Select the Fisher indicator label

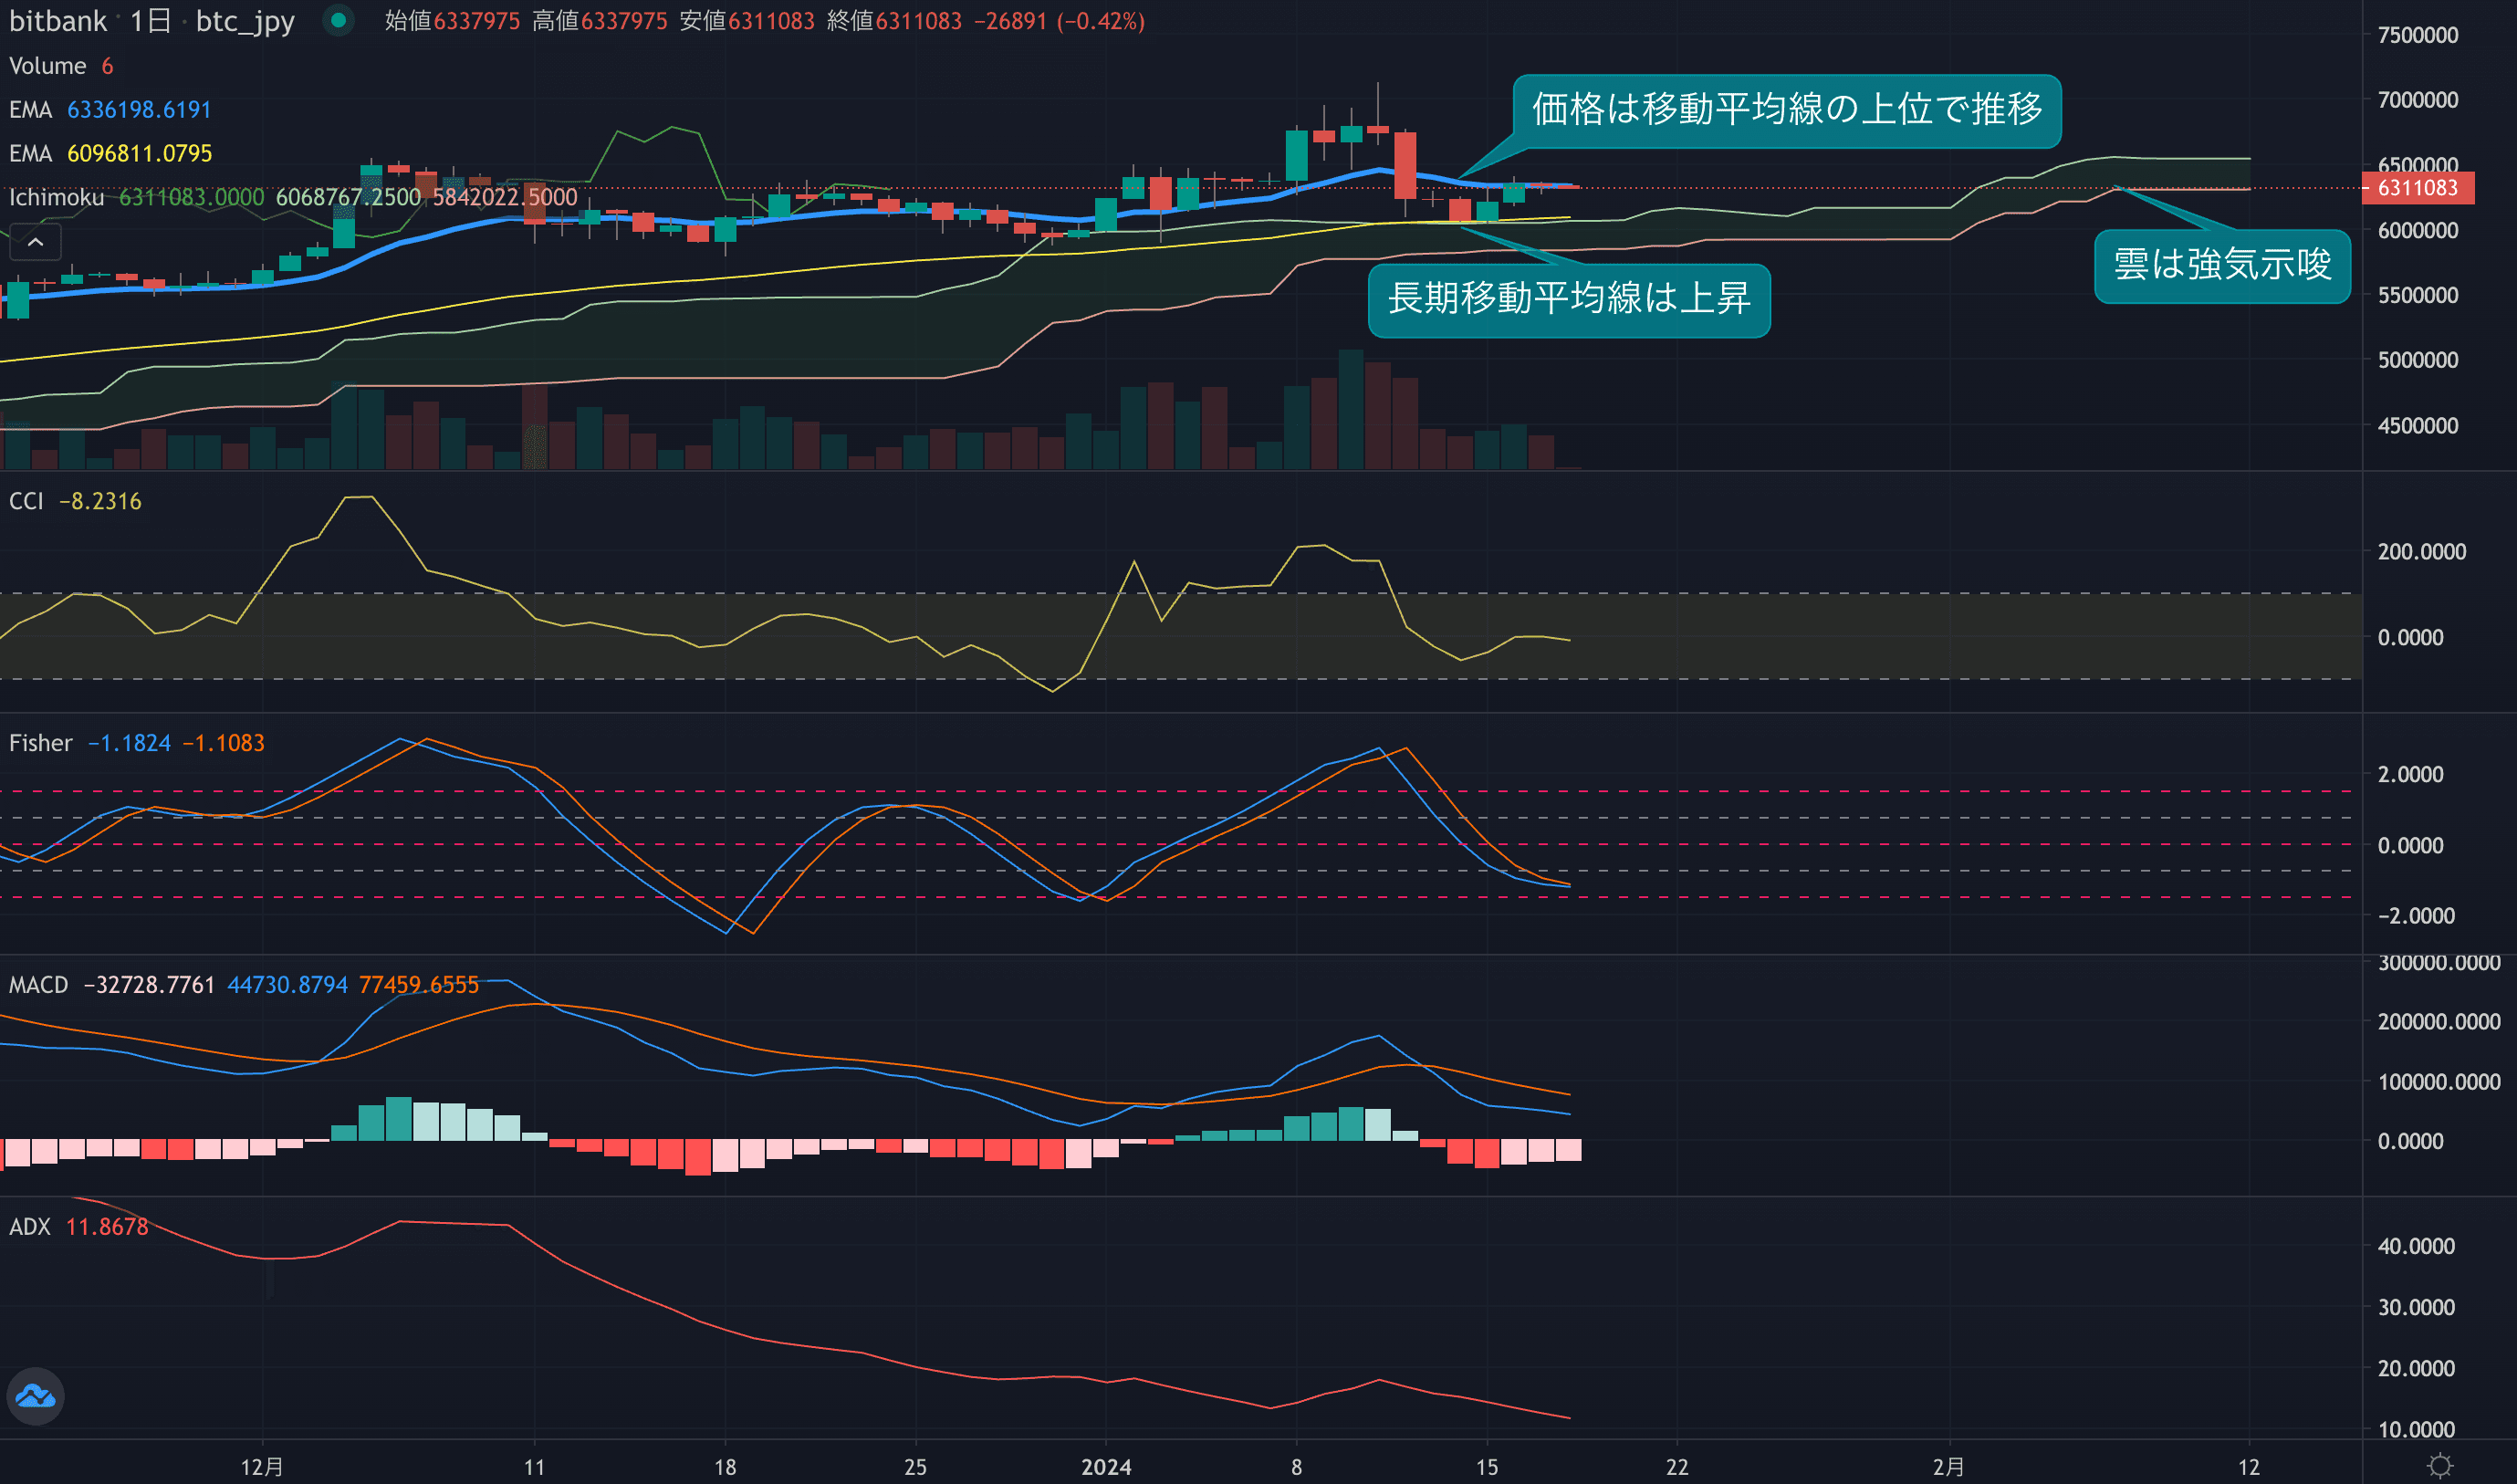coord(40,743)
